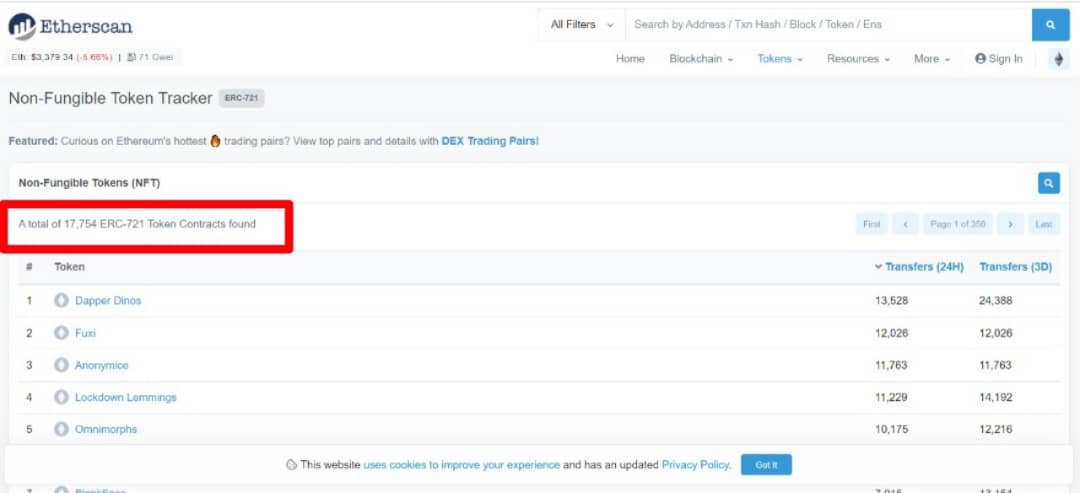
Task: Open the Fuxi token link
Action: (85, 333)
